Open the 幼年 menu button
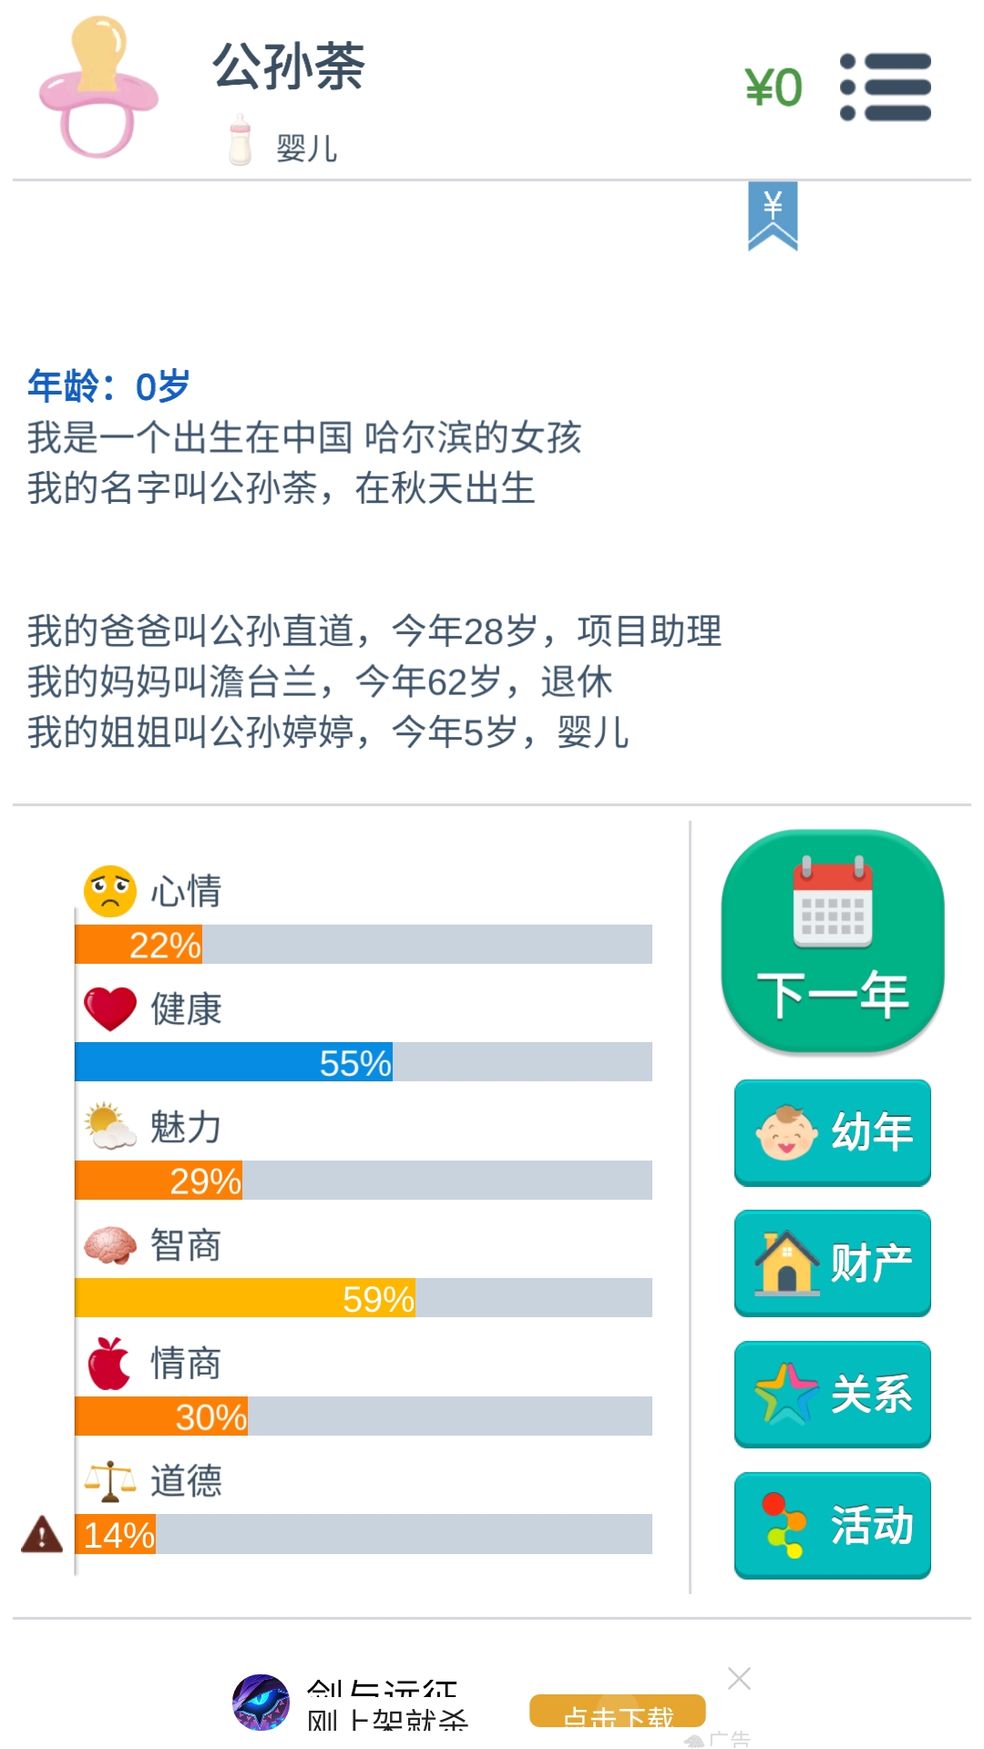984x1749 pixels. pyautogui.click(x=833, y=1133)
